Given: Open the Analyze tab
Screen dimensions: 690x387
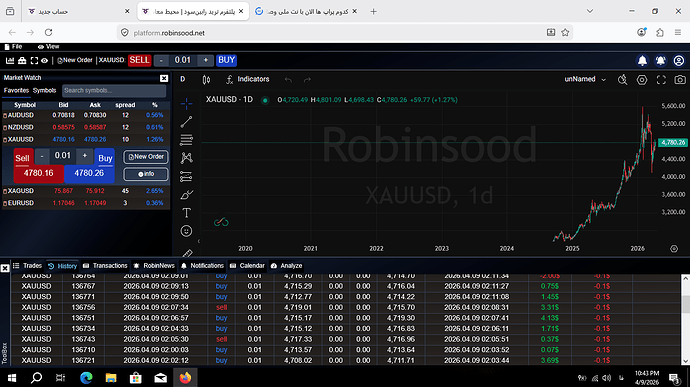Looking at the screenshot, I should [286, 266].
